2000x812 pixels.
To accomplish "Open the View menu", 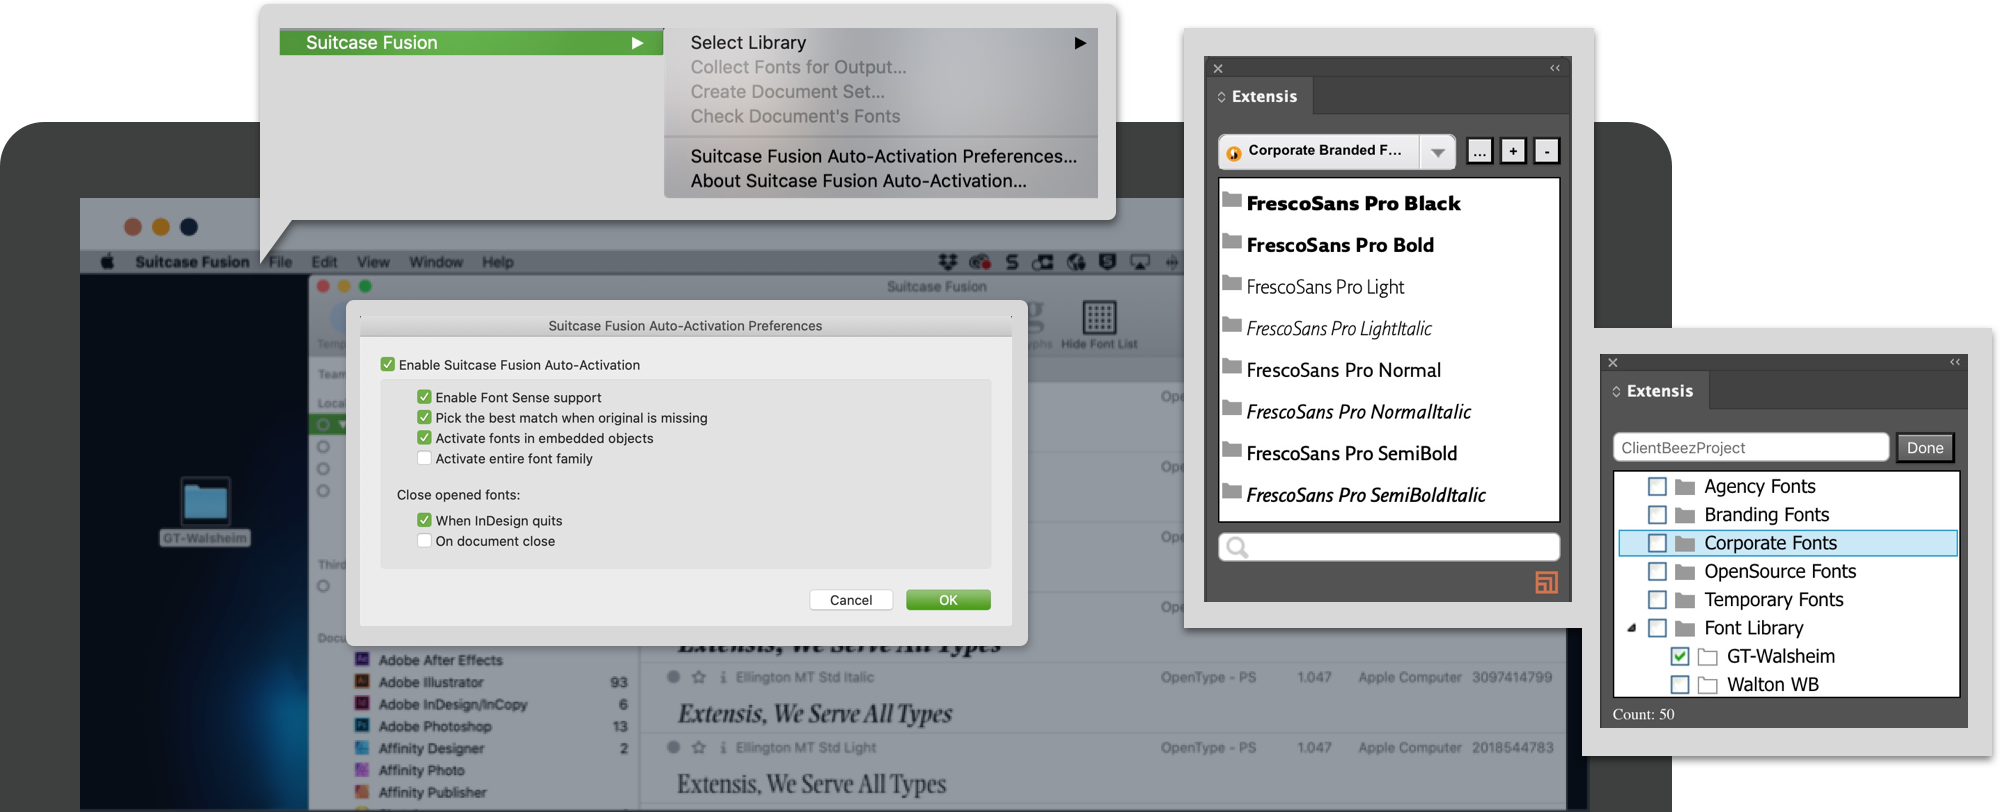I will pyautogui.click(x=373, y=262).
